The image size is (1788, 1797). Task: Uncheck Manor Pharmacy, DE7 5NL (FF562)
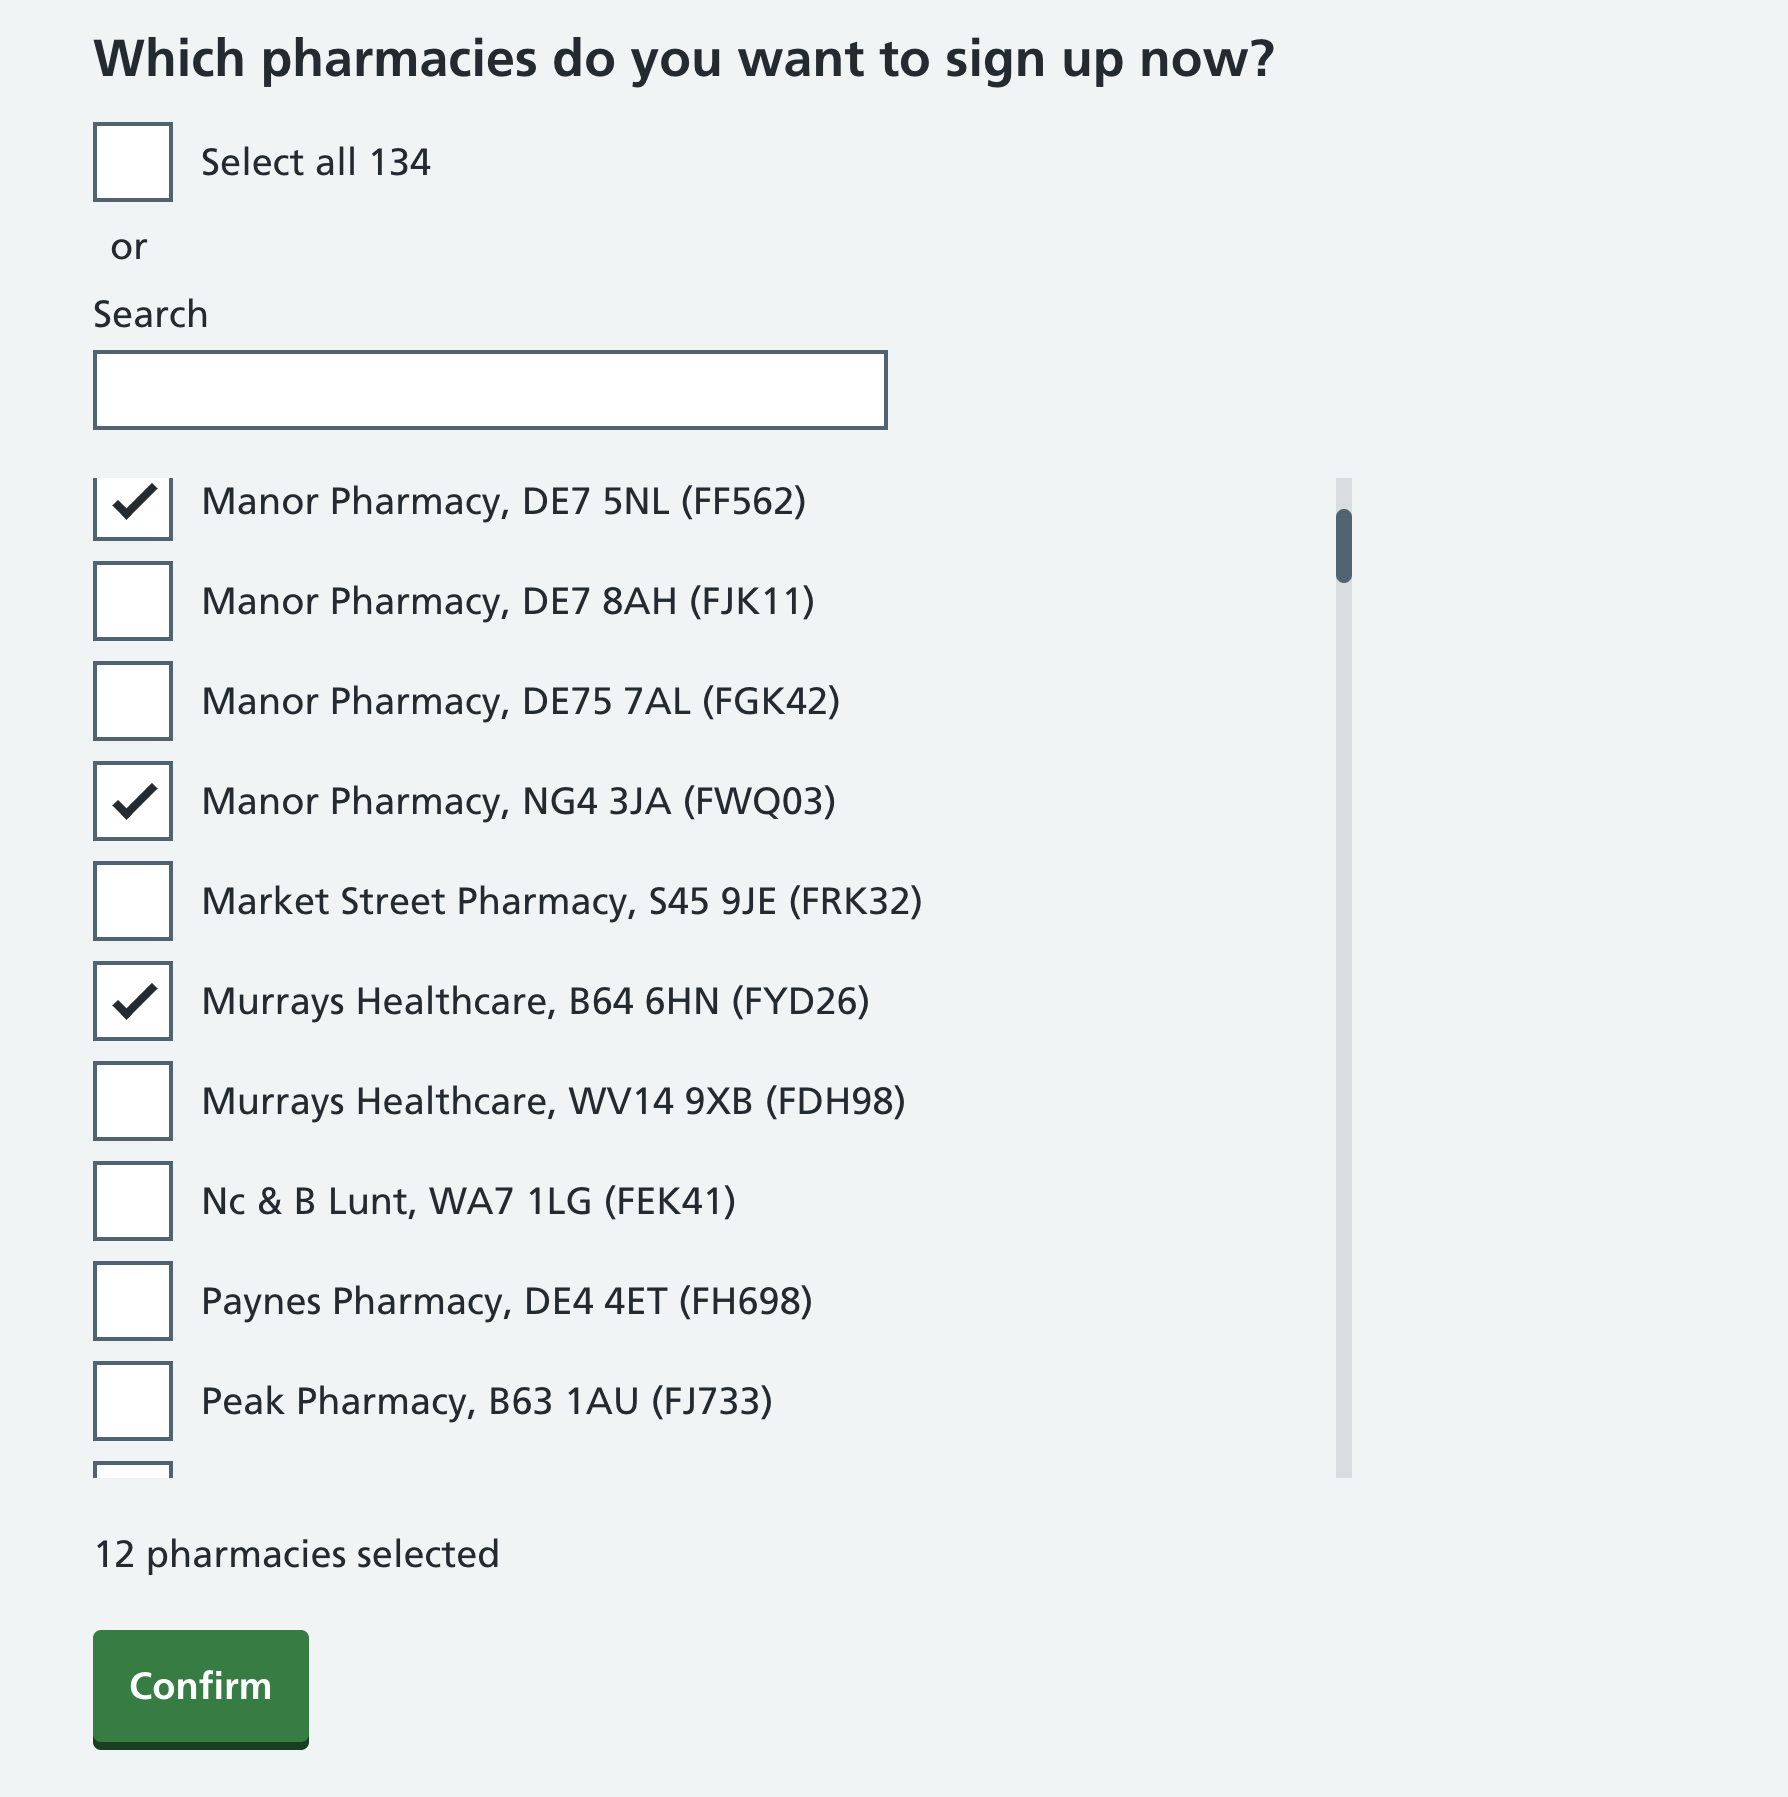tap(132, 502)
